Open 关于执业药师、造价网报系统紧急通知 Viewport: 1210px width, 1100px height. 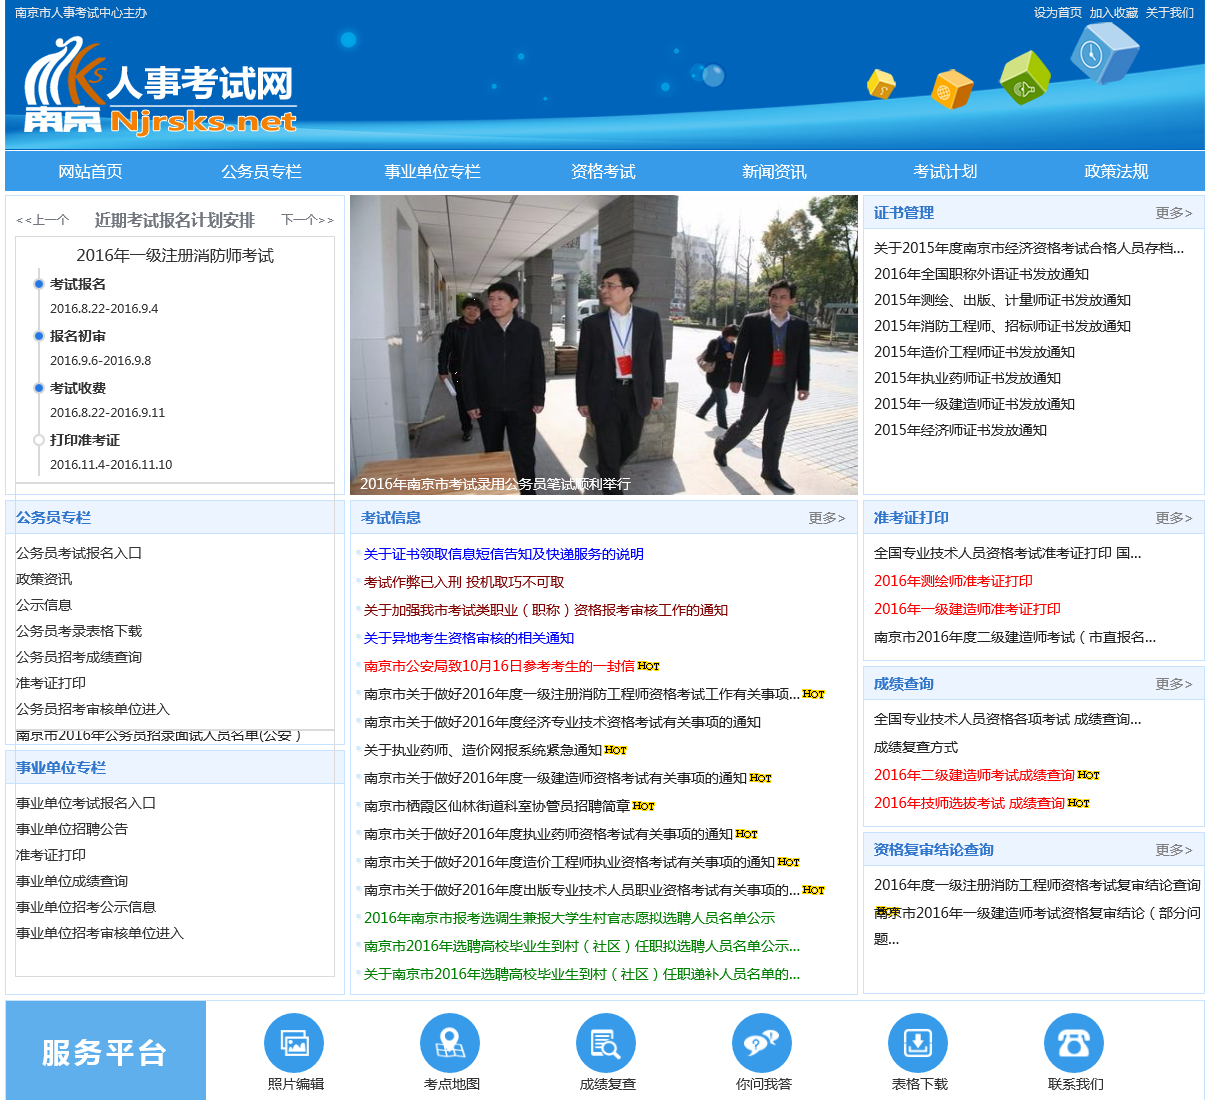pos(483,750)
